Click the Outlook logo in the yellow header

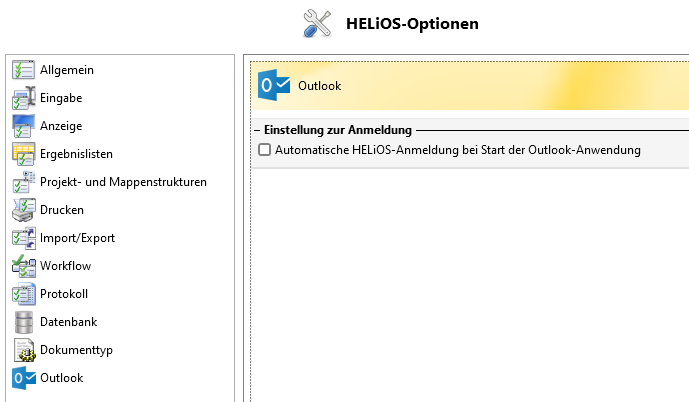[x=274, y=85]
